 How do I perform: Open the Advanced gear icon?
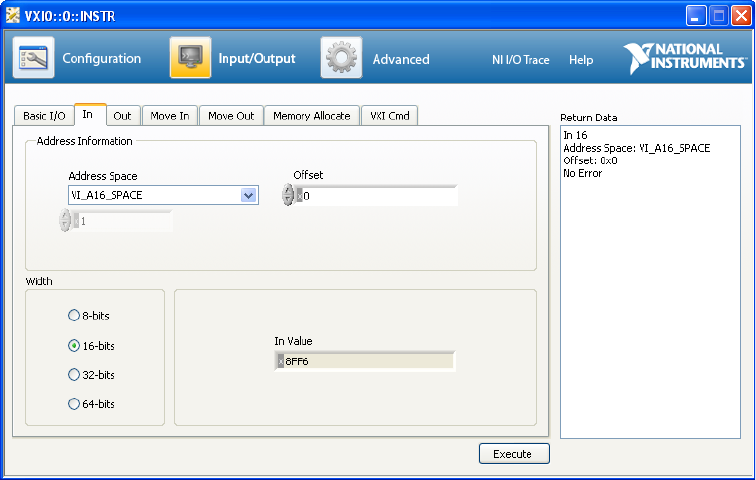(x=341, y=57)
